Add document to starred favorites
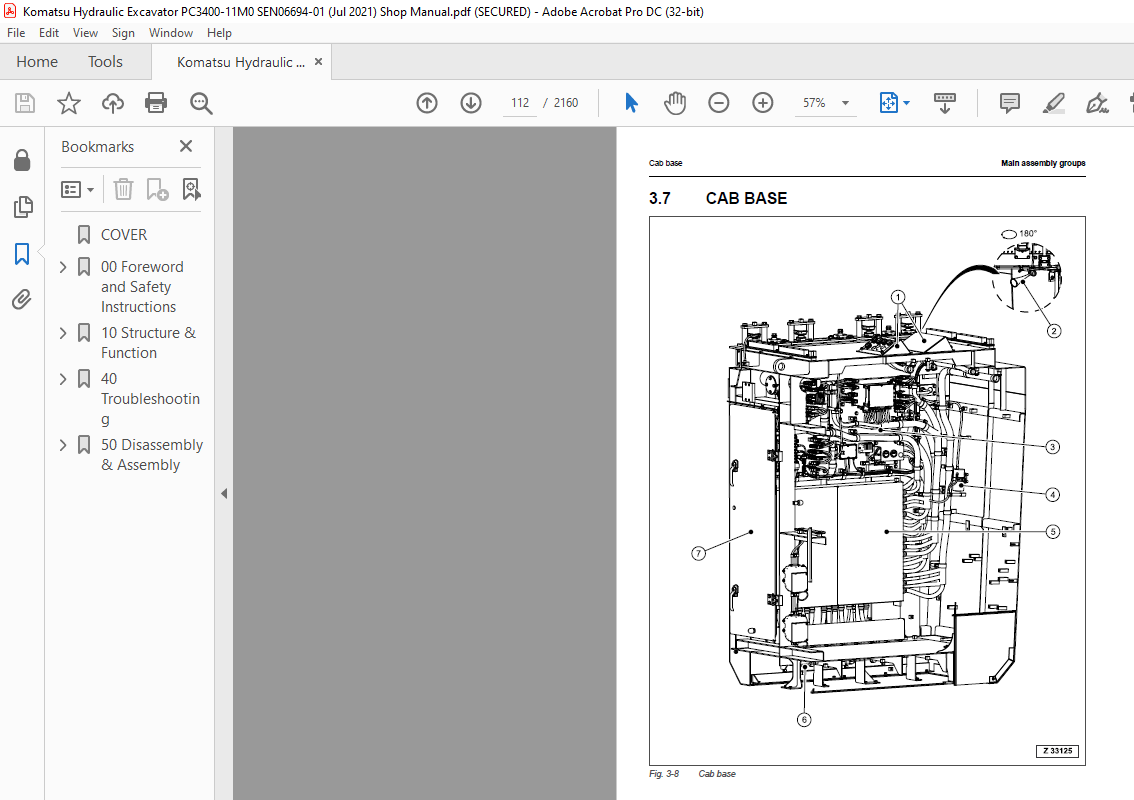Viewport: 1134px width, 800px height. click(69, 103)
